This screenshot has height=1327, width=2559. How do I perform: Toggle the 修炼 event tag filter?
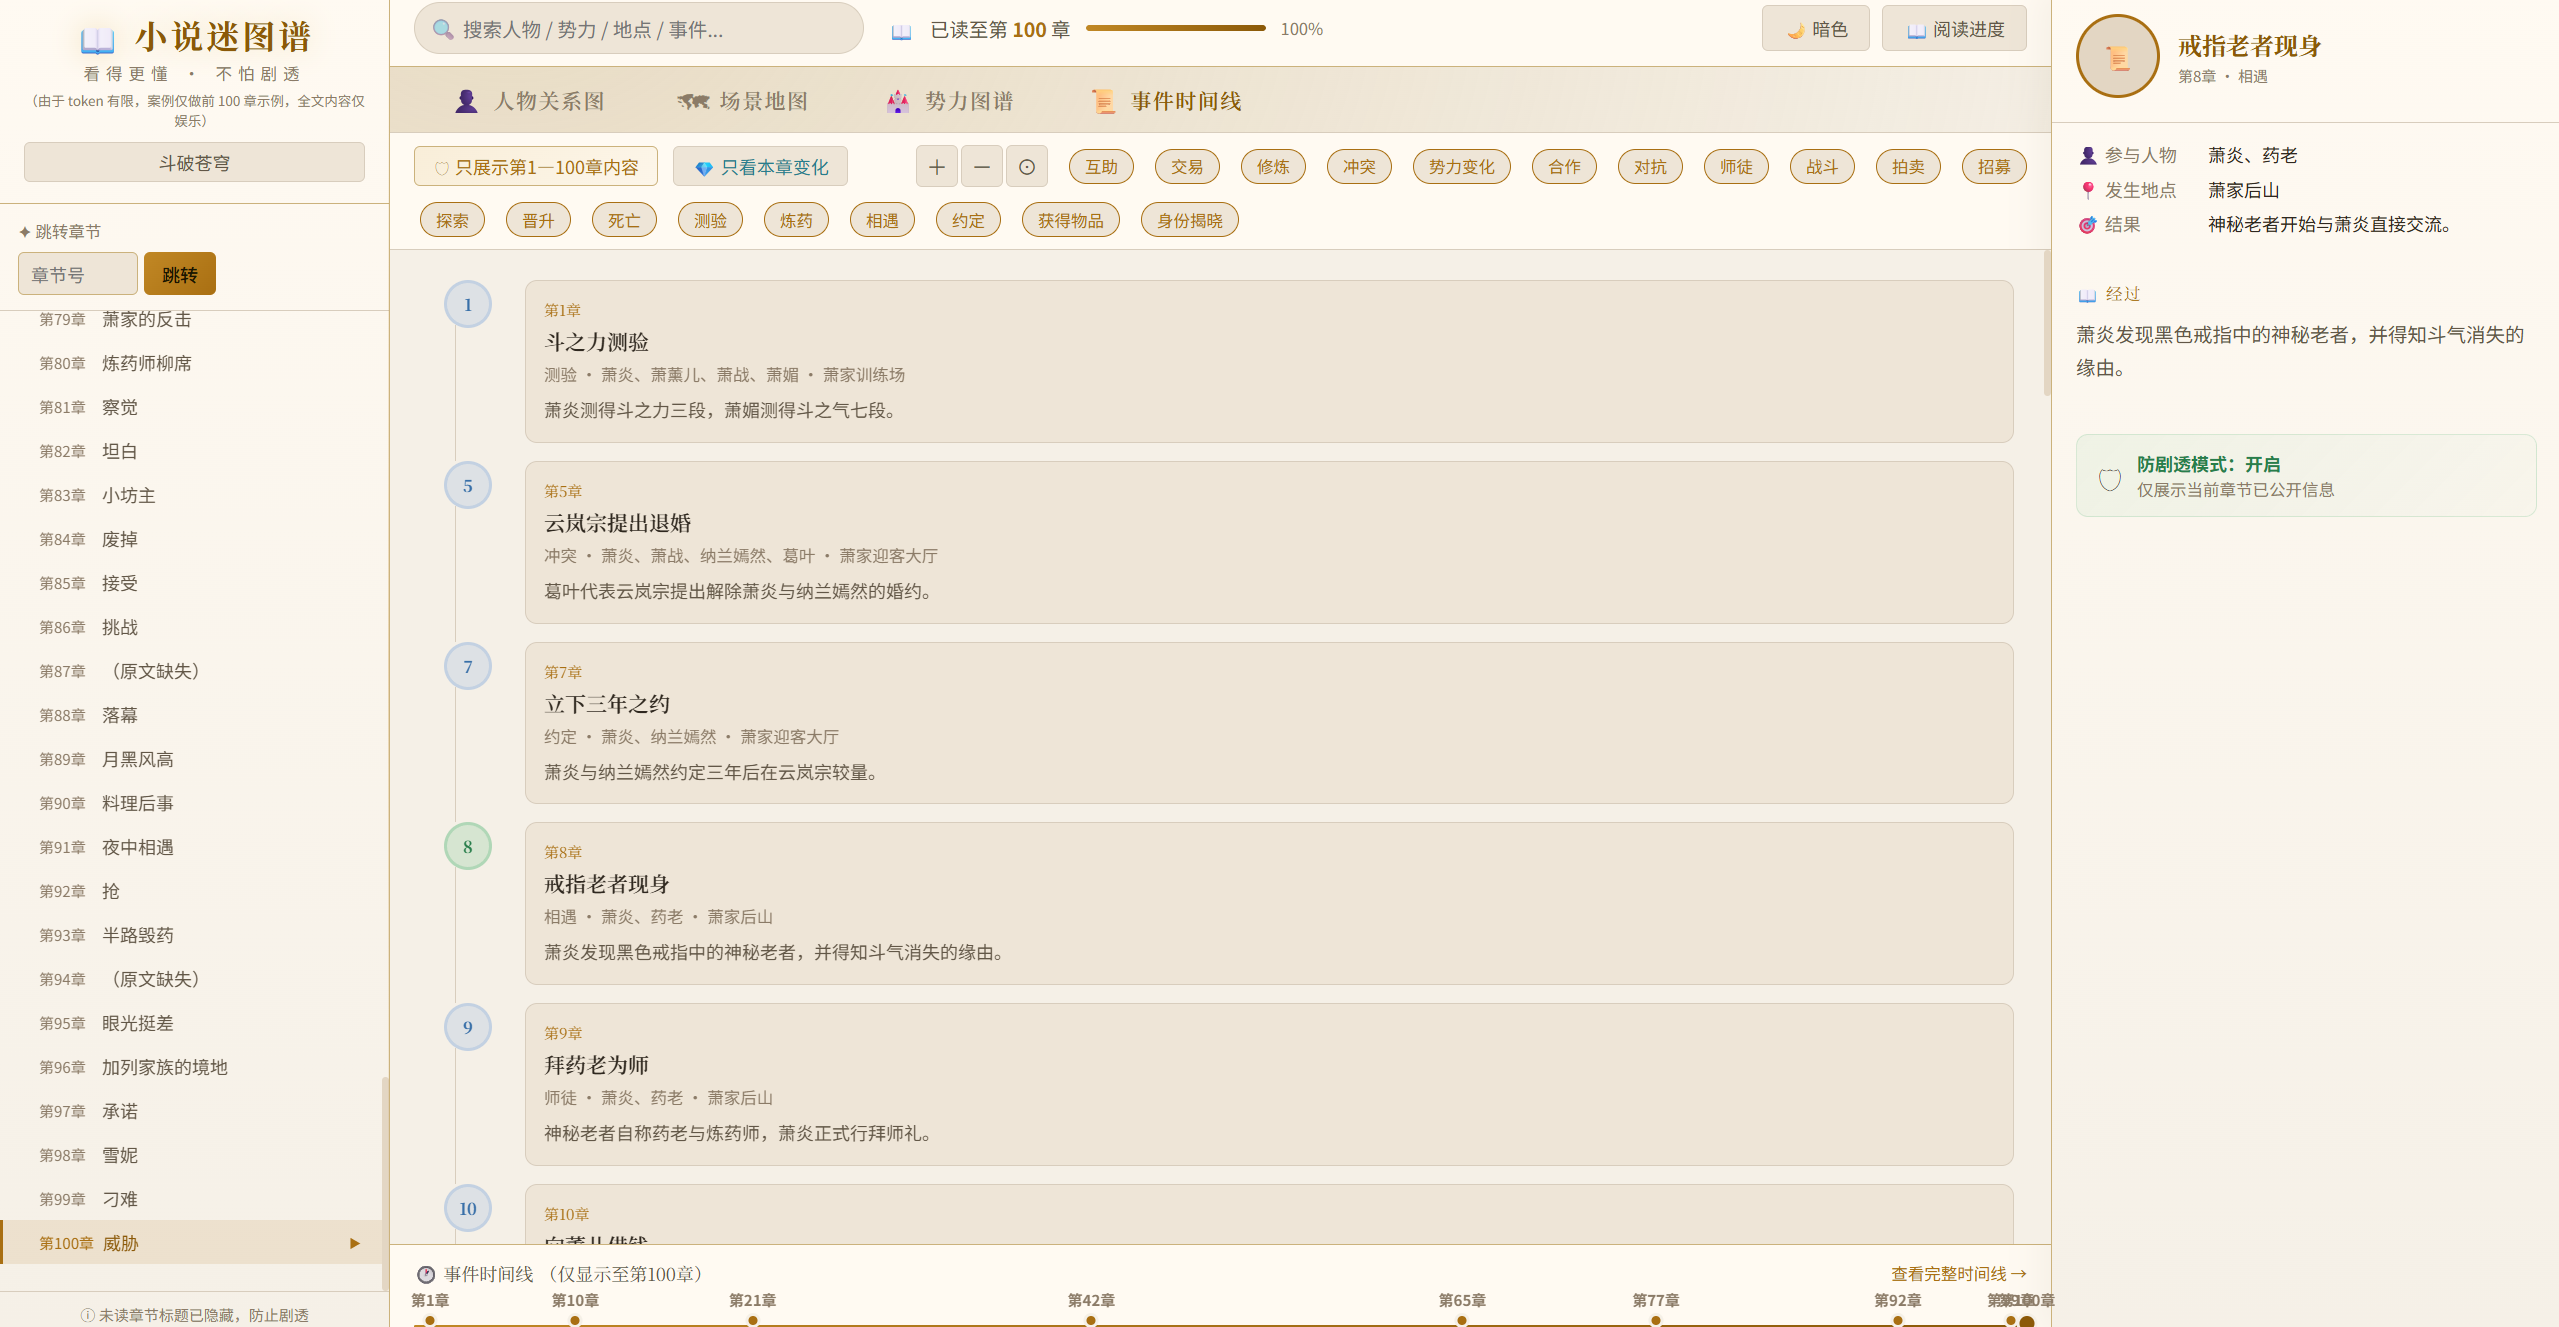click(x=1273, y=167)
